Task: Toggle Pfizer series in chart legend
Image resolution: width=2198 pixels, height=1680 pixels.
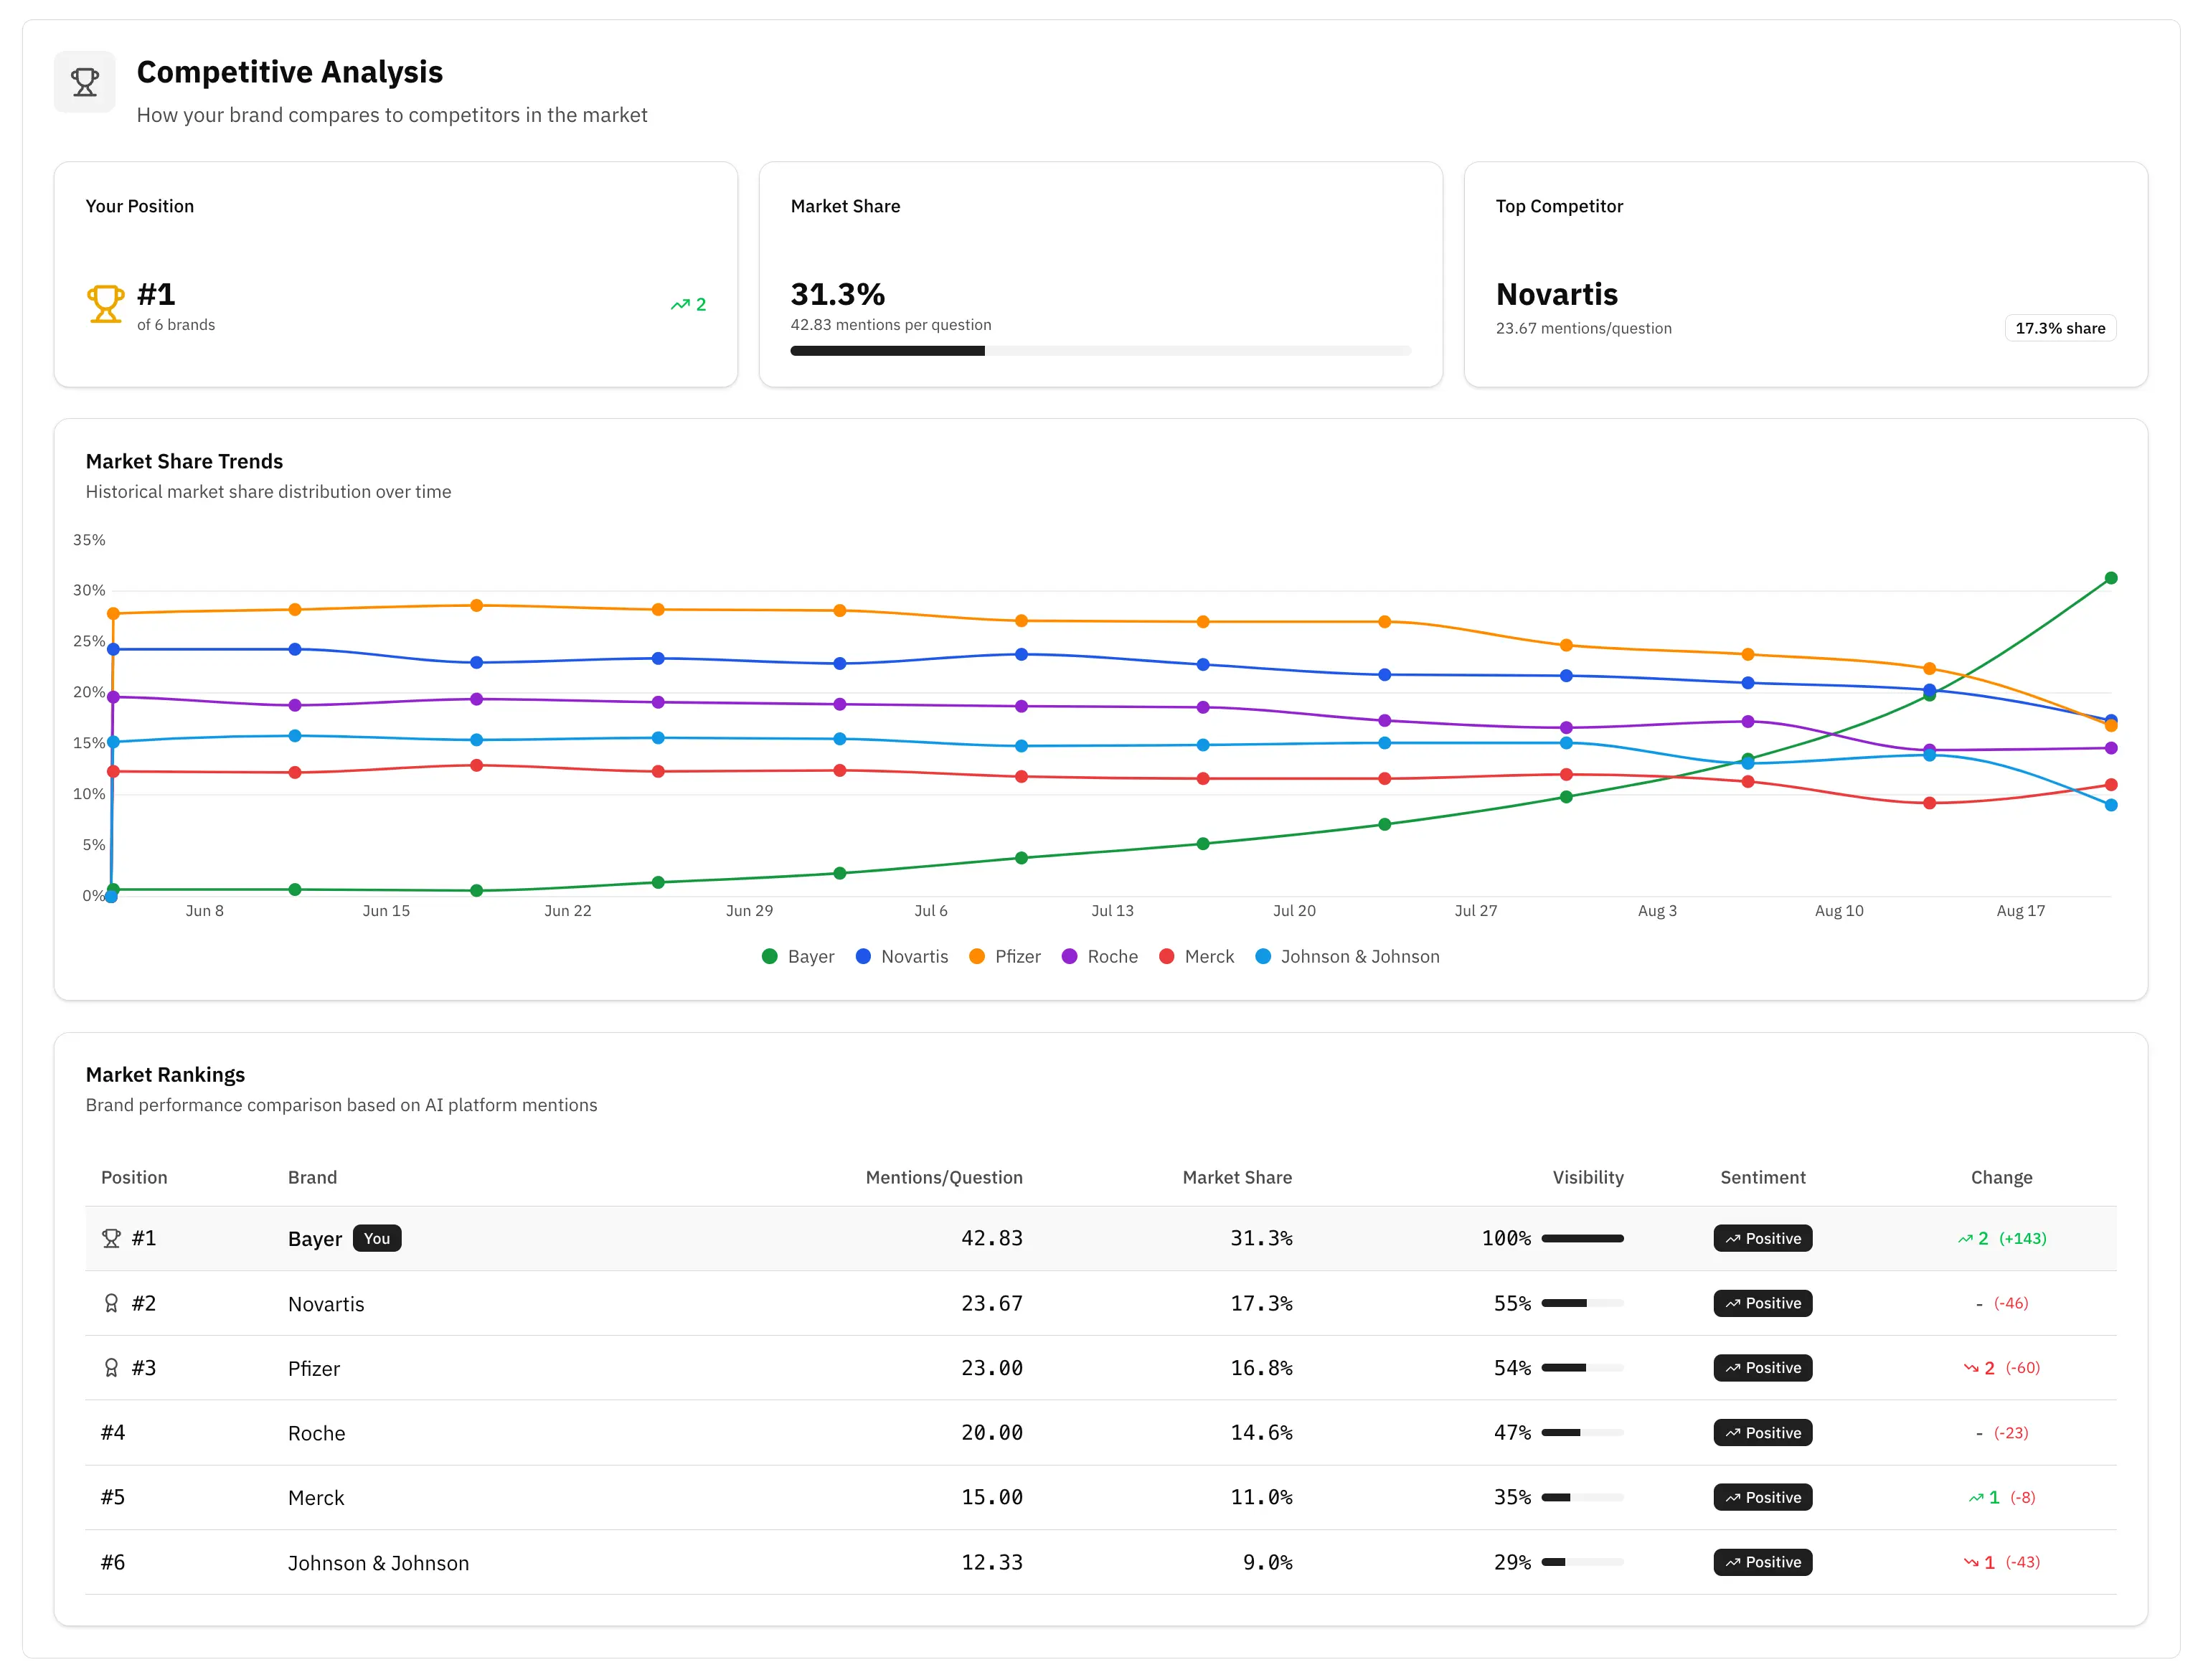Action: (1004, 957)
